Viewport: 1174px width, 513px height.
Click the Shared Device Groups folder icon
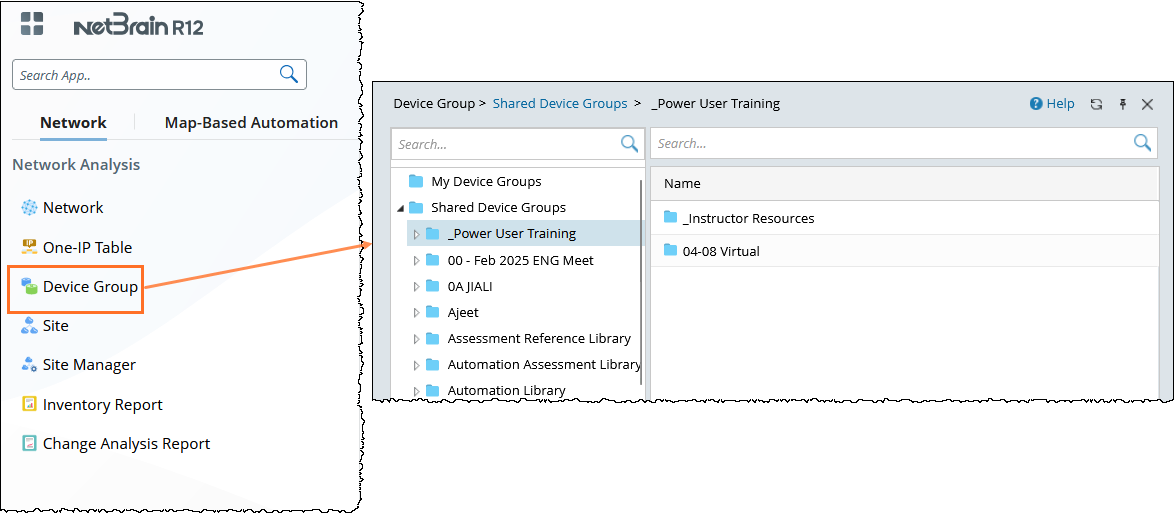coord(416,207)
